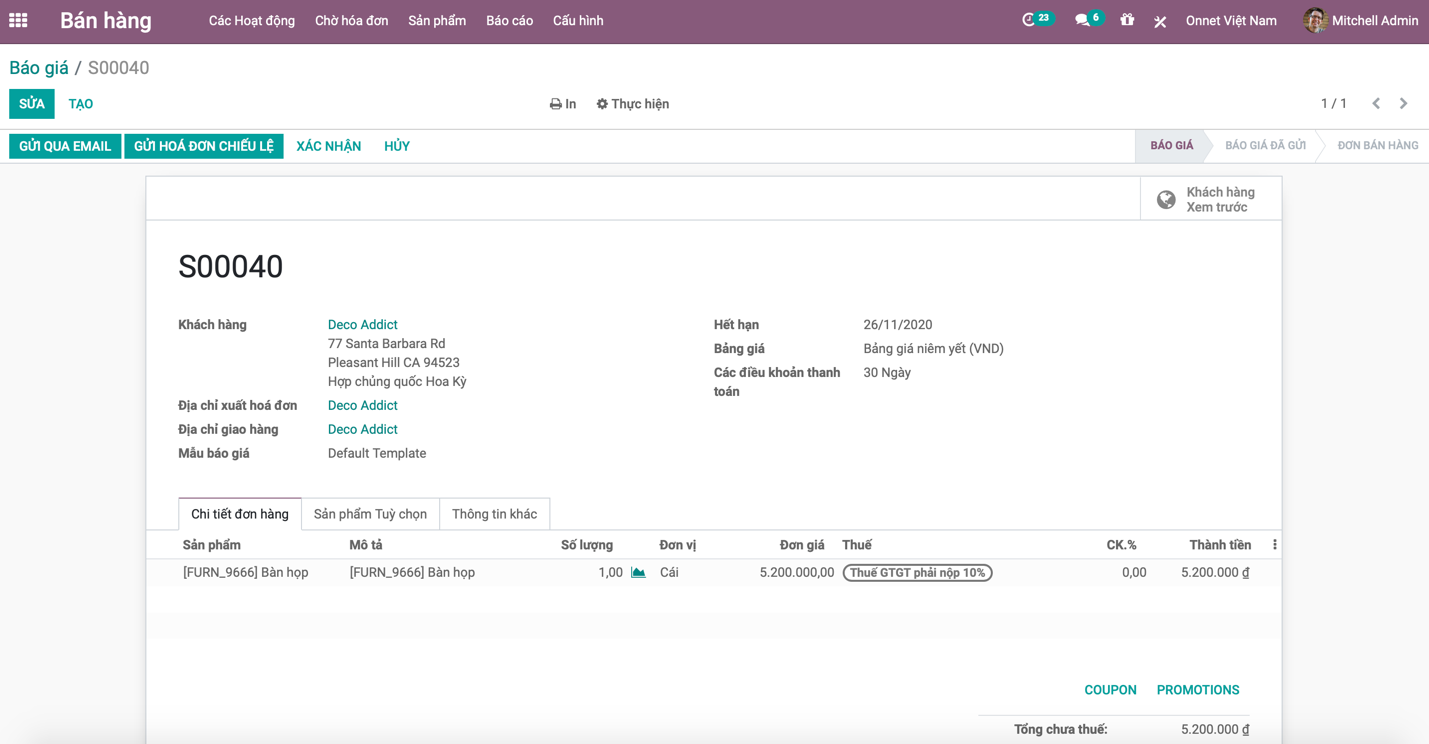Switch to Sản phẩm Tuỳ chọn tab

point(370,514)
